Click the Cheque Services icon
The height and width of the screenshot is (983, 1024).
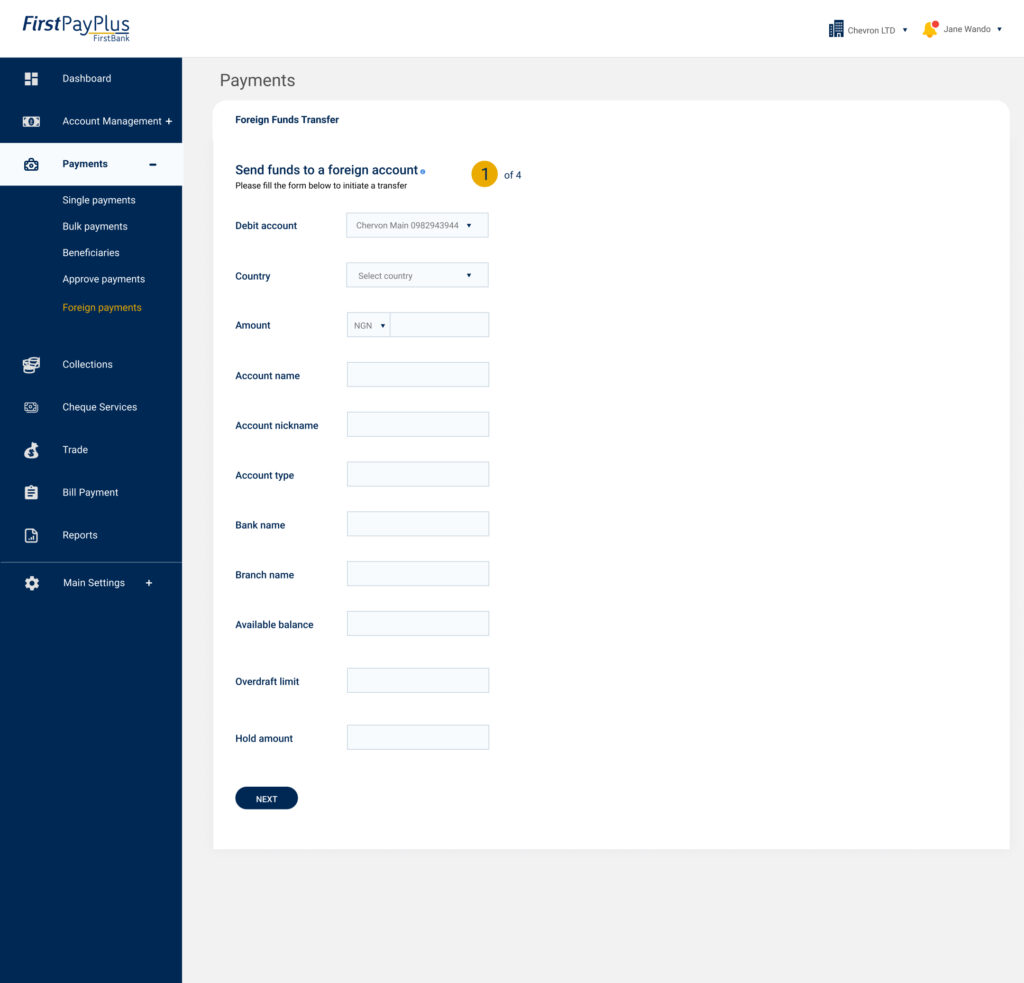click(31, 407)
